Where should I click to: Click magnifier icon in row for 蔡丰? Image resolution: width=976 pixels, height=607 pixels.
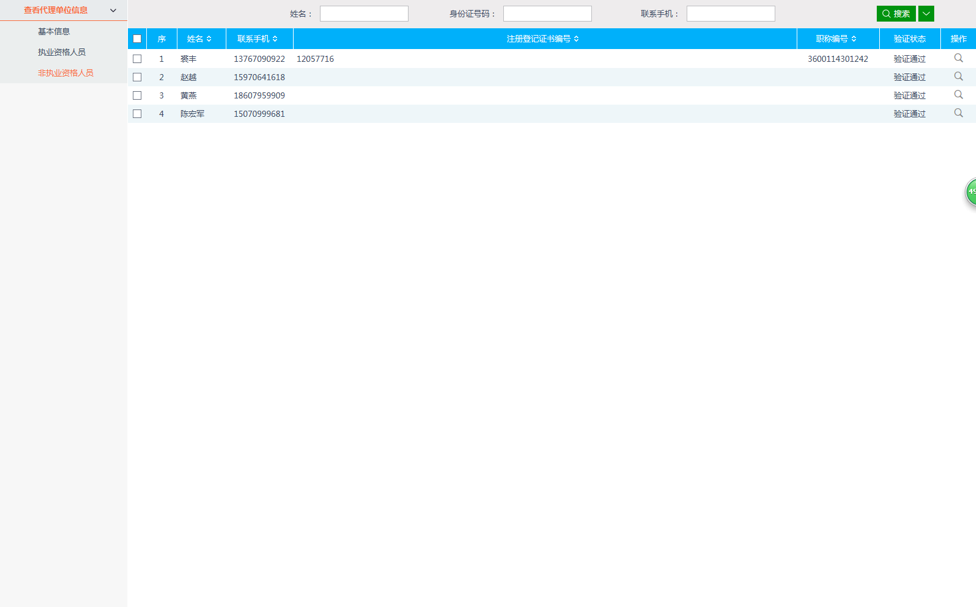(x=958, y=59)
